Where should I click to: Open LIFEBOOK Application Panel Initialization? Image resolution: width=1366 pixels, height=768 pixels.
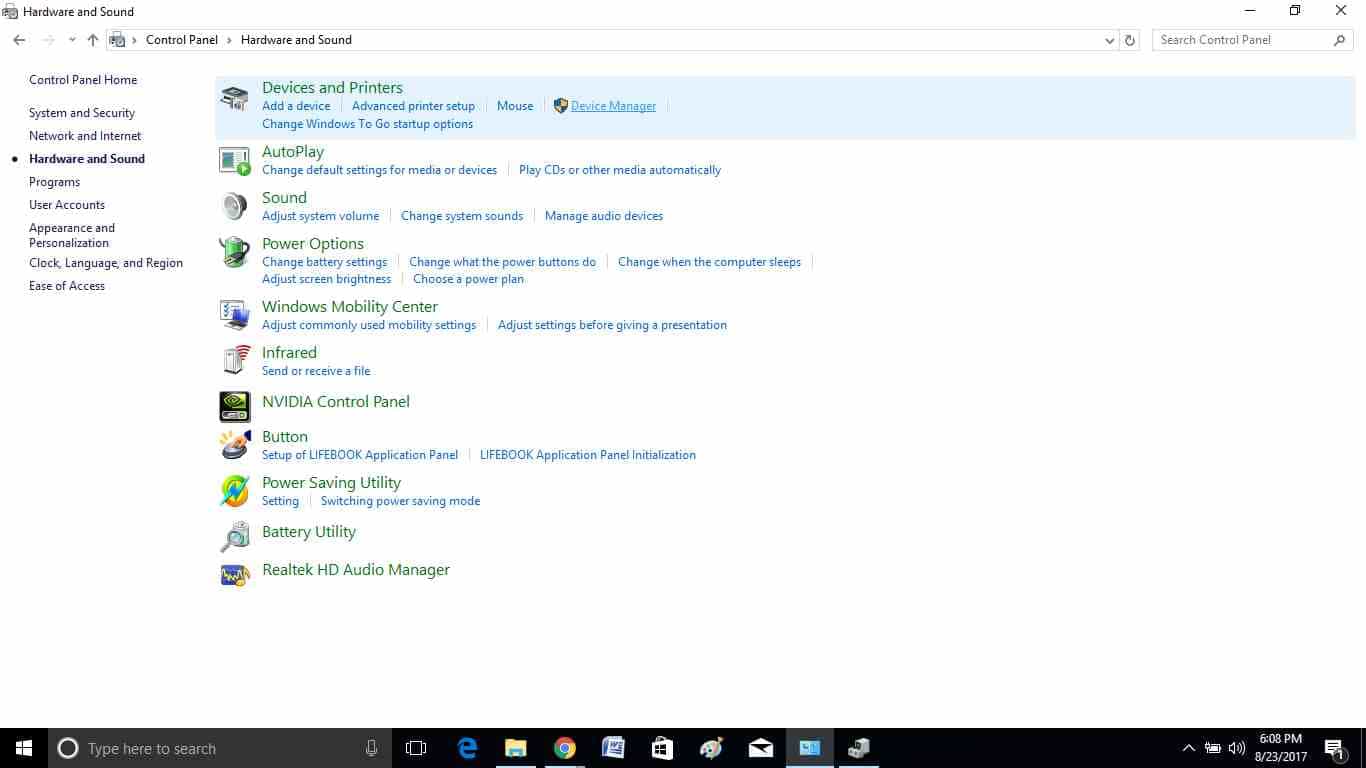click(588, 455)
